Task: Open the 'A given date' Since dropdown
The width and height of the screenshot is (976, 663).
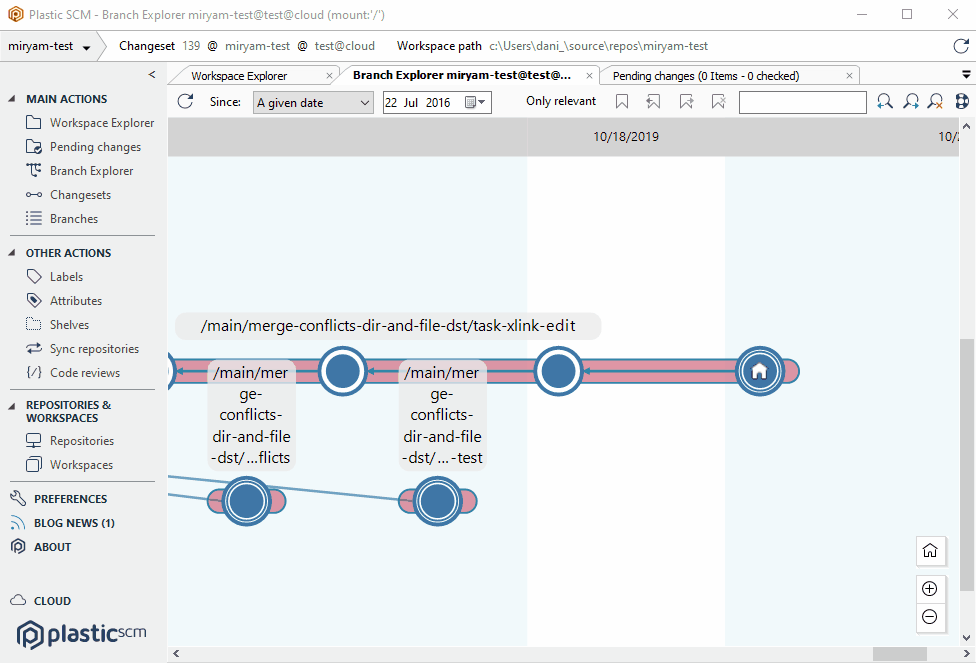Action: [313, 101]
